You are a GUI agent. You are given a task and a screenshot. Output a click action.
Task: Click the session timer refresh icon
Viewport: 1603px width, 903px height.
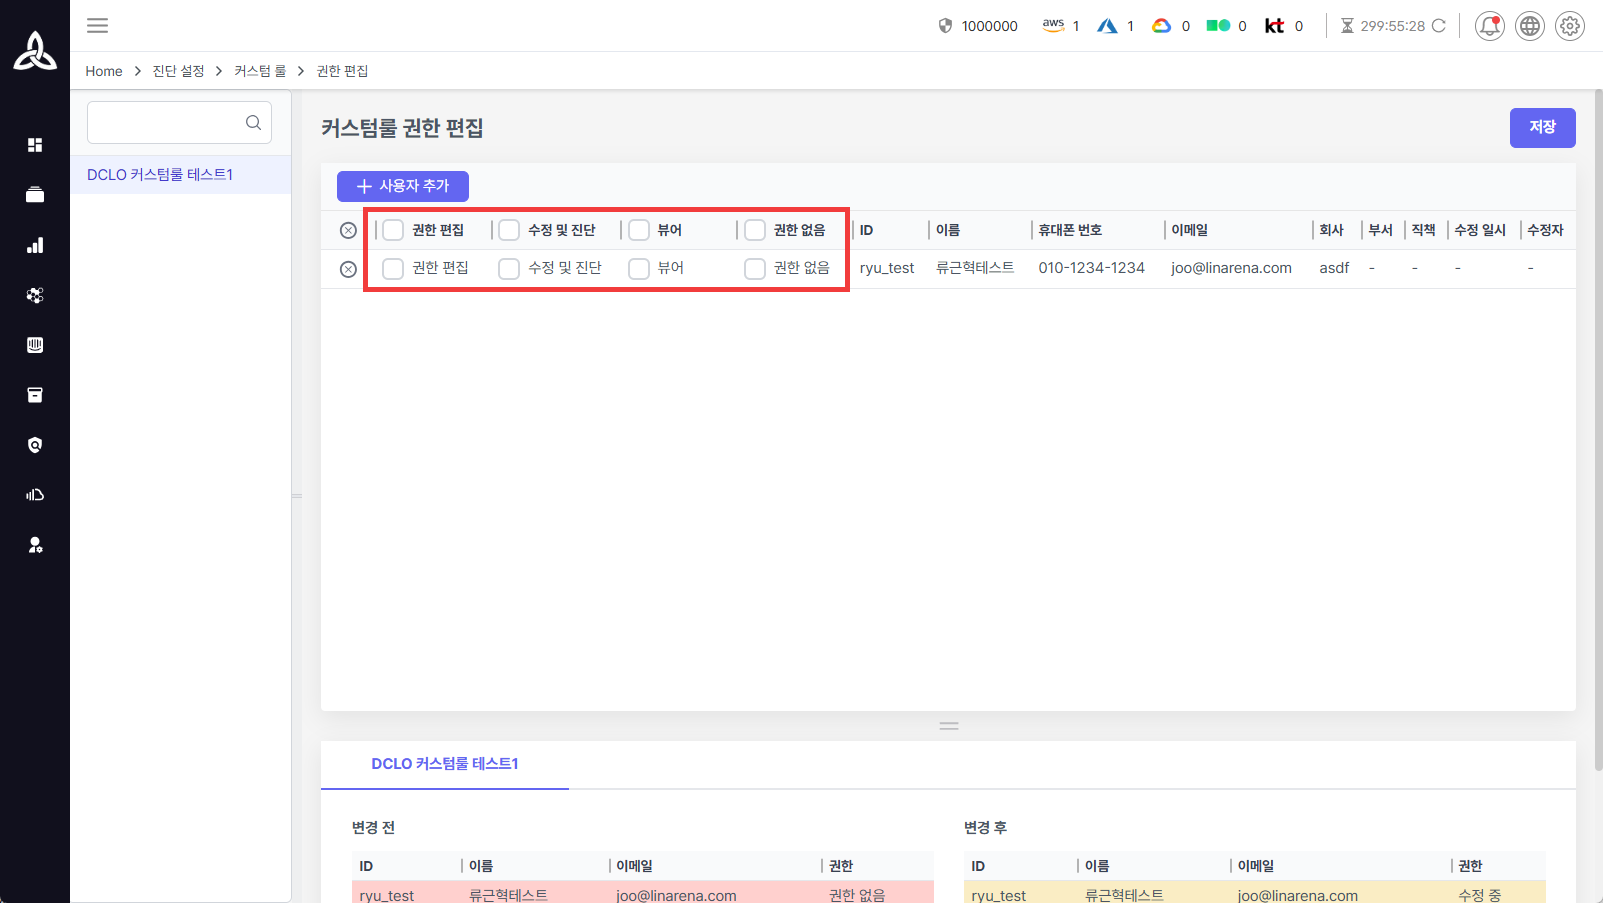click(x=1438, y=26)
